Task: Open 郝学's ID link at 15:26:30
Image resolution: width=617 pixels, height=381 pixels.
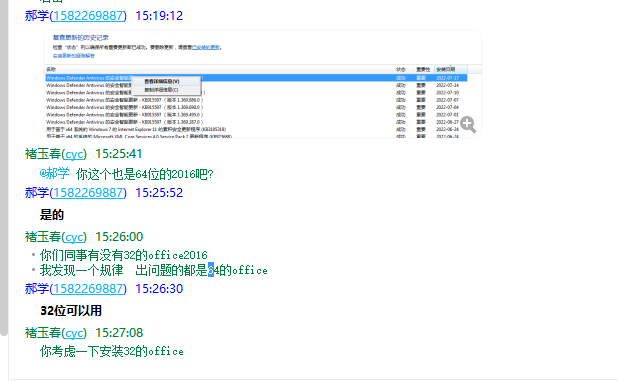Action: 89,289
